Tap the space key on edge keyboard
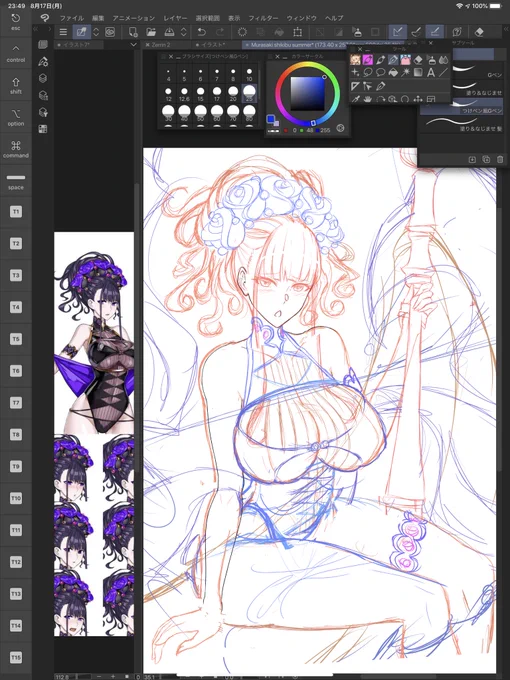Image resolution: width=510 pixels, height=680 pixels. coord(16,181)
